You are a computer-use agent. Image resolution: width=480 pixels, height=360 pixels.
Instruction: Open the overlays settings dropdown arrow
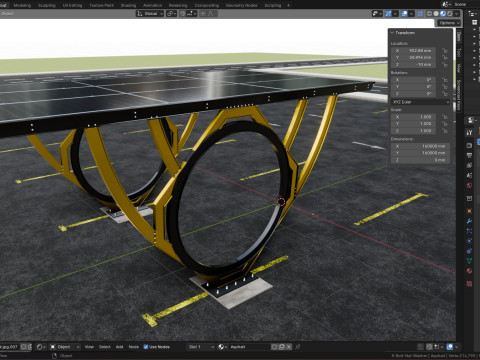pos(411,13)
